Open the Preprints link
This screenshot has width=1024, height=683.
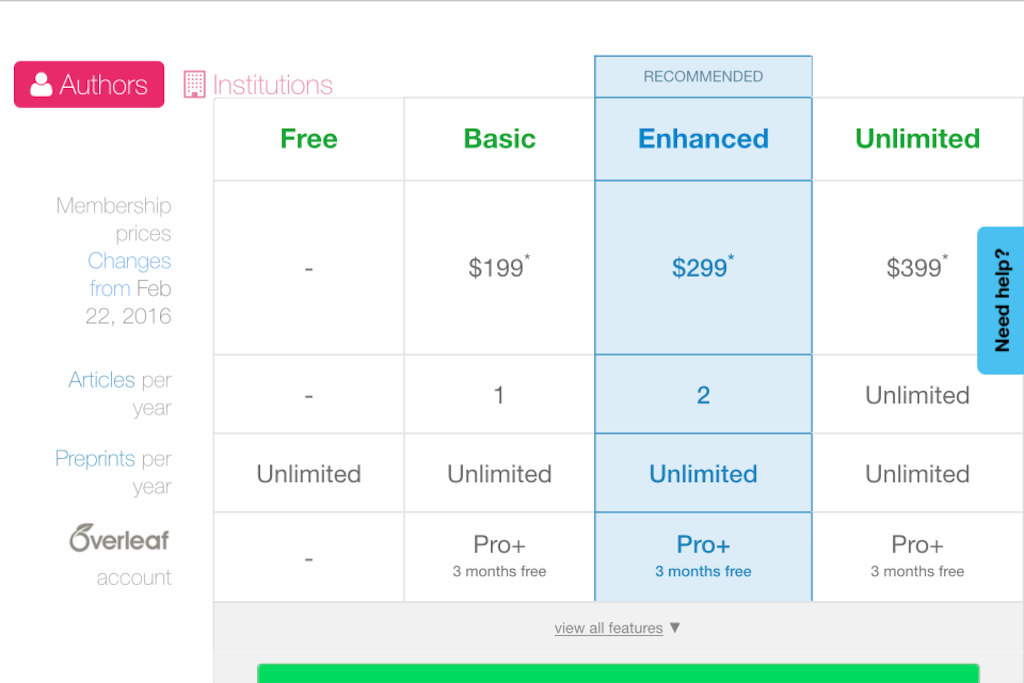click(95, 458)
